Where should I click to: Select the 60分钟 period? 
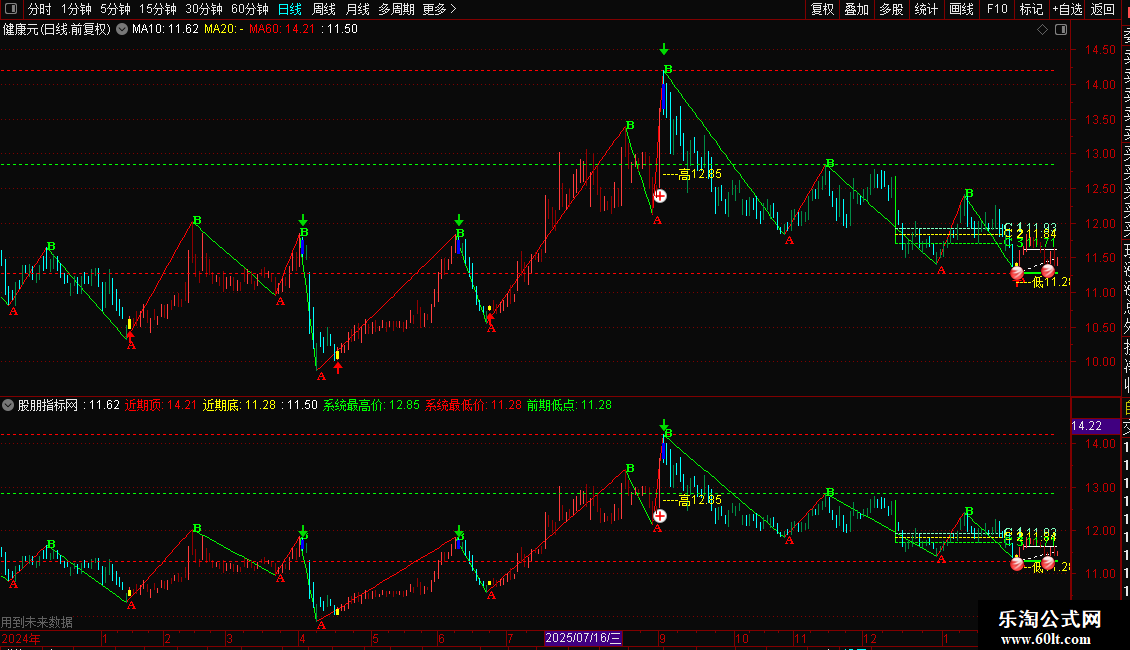250,9
